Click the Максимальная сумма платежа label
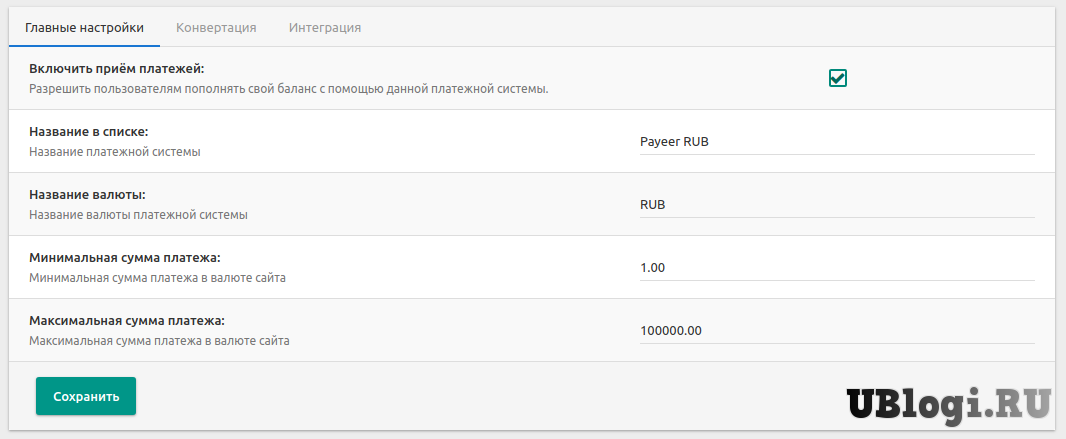 click(127, 321)
